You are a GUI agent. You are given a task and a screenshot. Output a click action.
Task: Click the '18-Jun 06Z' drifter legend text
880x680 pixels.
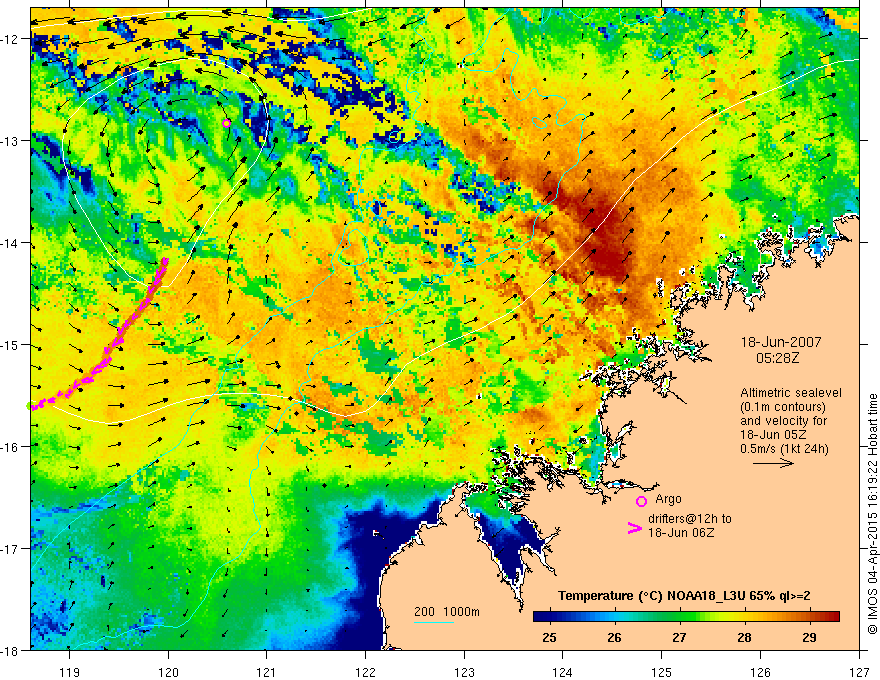click(x=681, y=532)
